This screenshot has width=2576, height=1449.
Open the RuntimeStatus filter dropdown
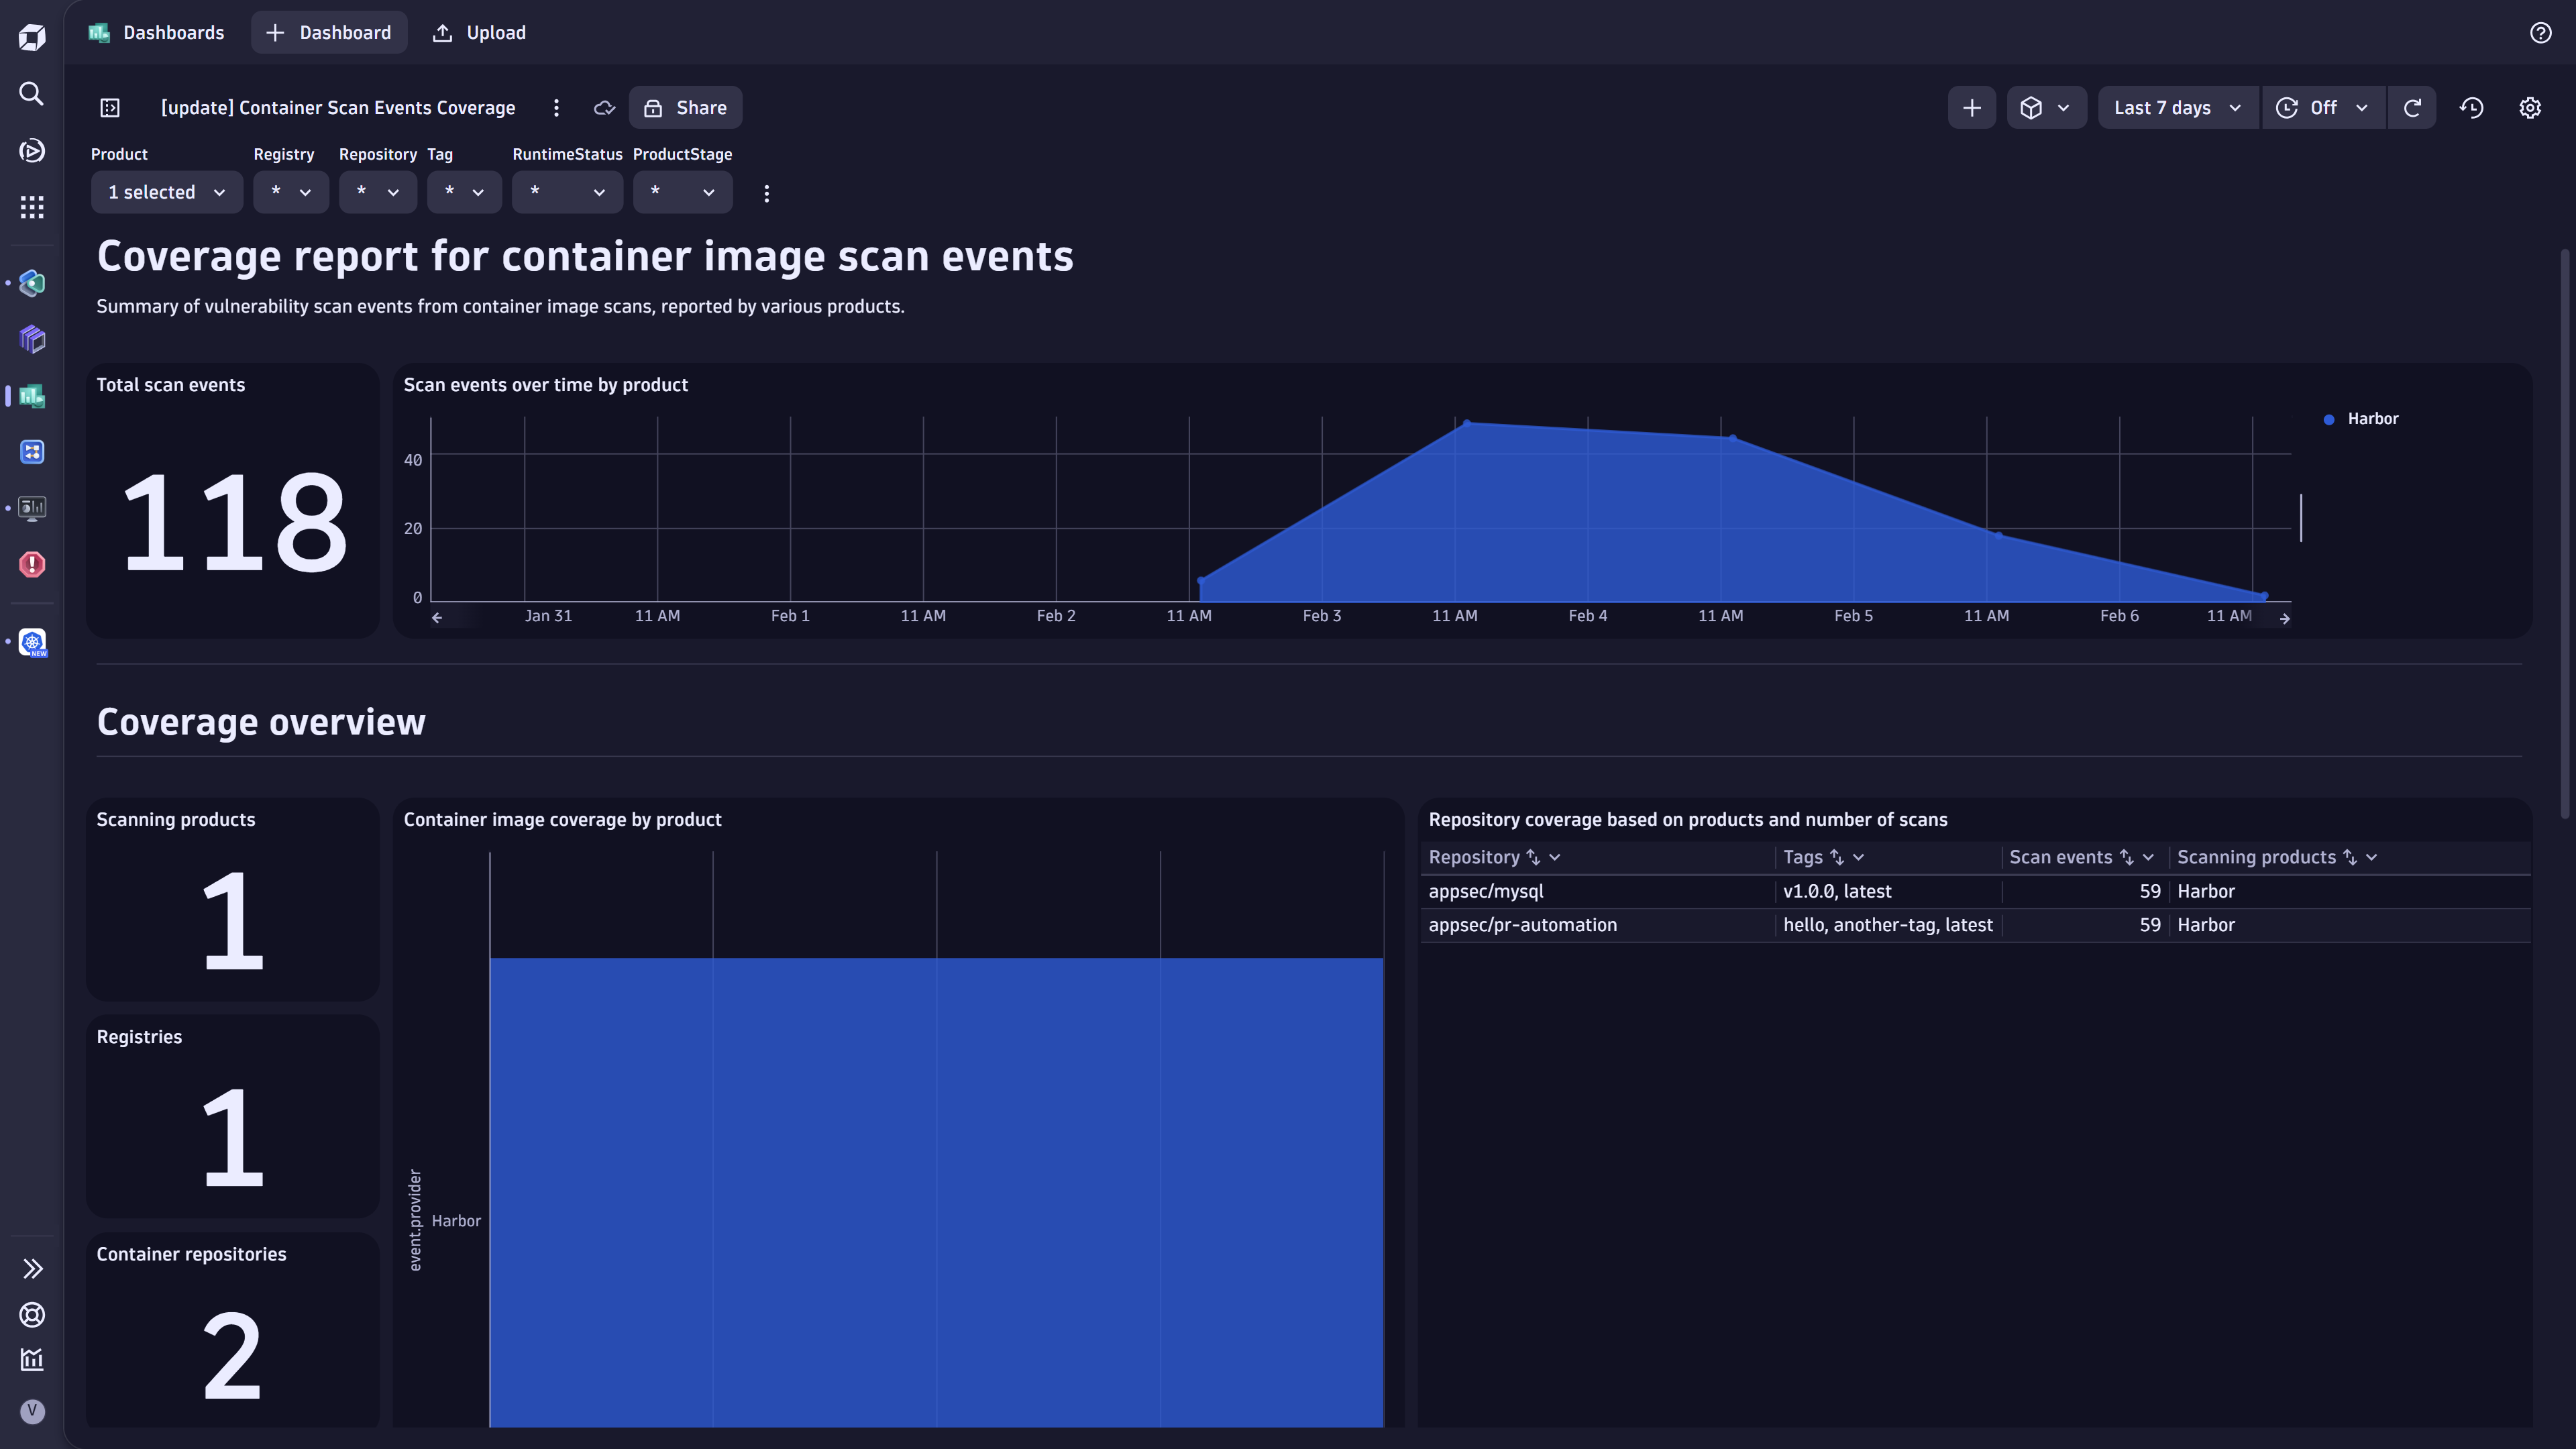click(x=566, y=192)
